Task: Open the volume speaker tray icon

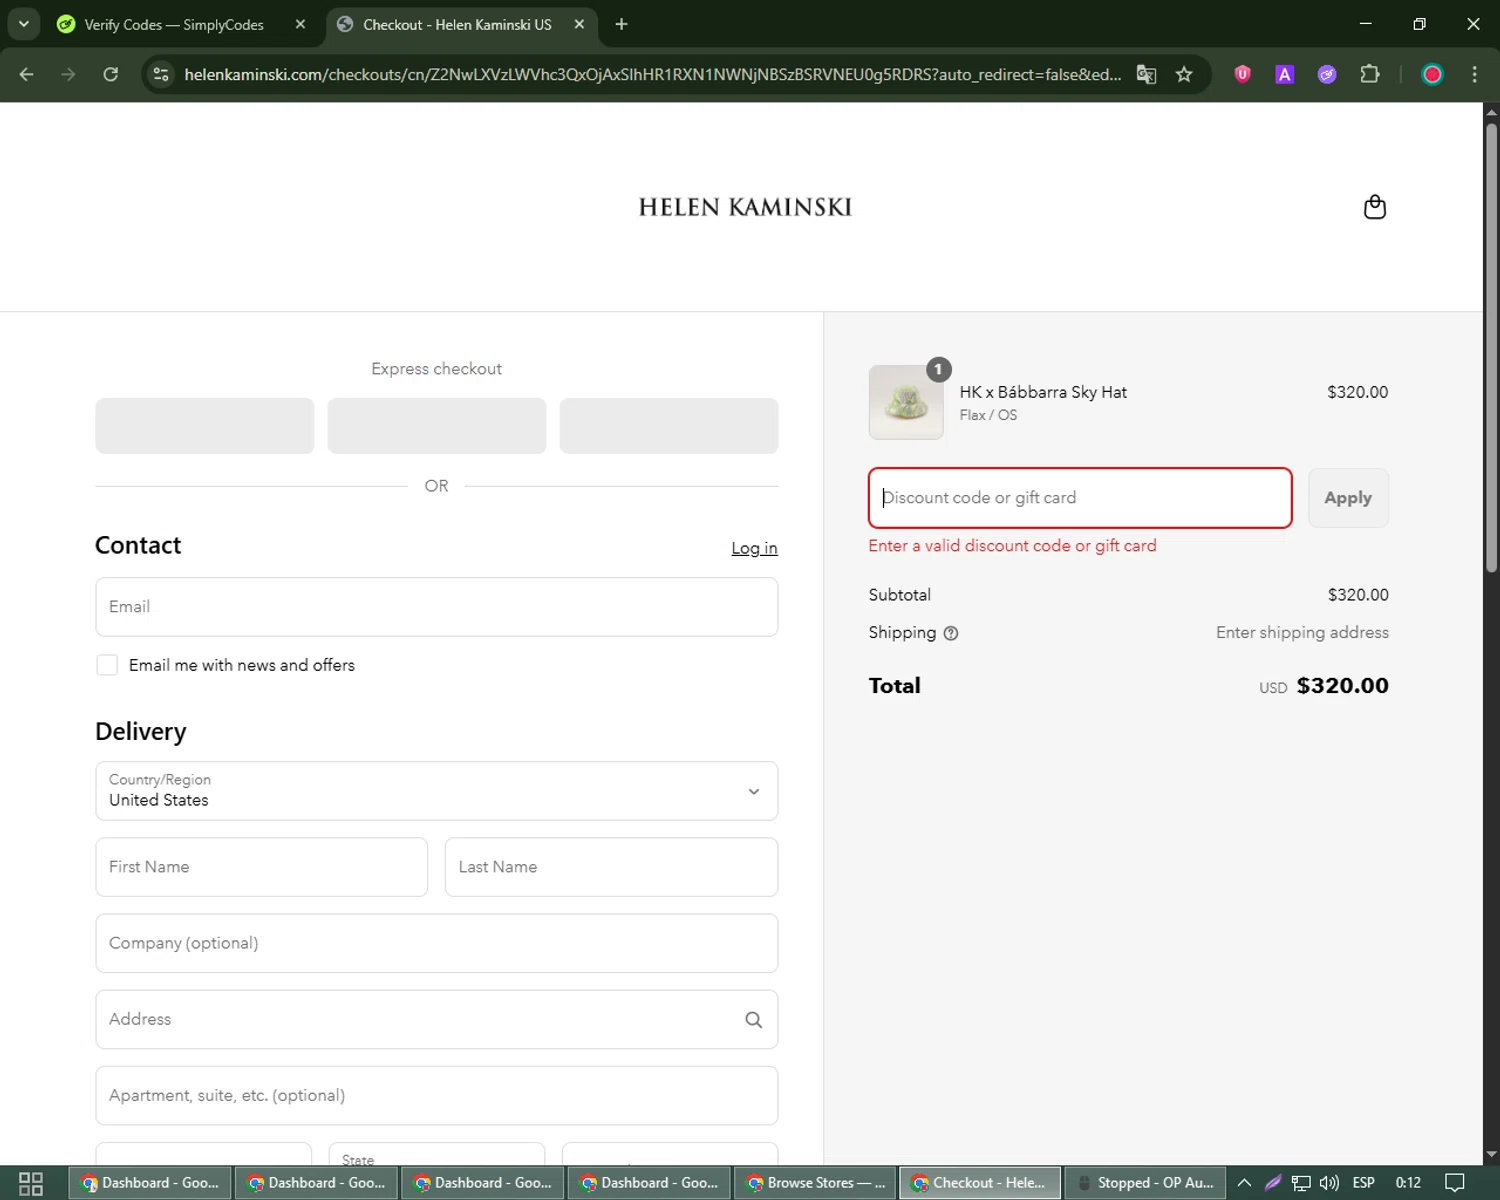Action: click(1329, 1183)
